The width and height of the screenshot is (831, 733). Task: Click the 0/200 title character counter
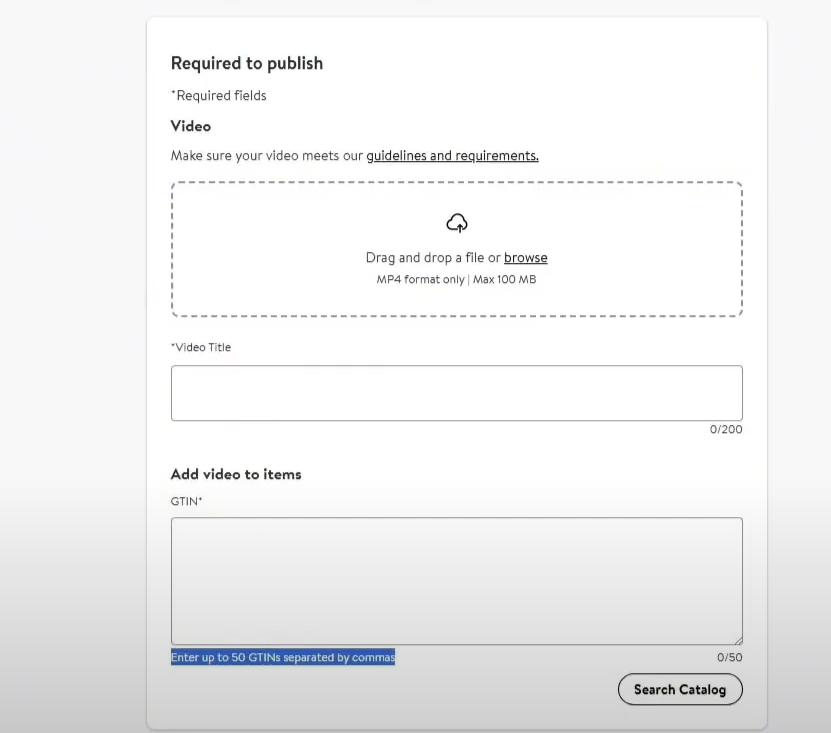tap(726, 430)
